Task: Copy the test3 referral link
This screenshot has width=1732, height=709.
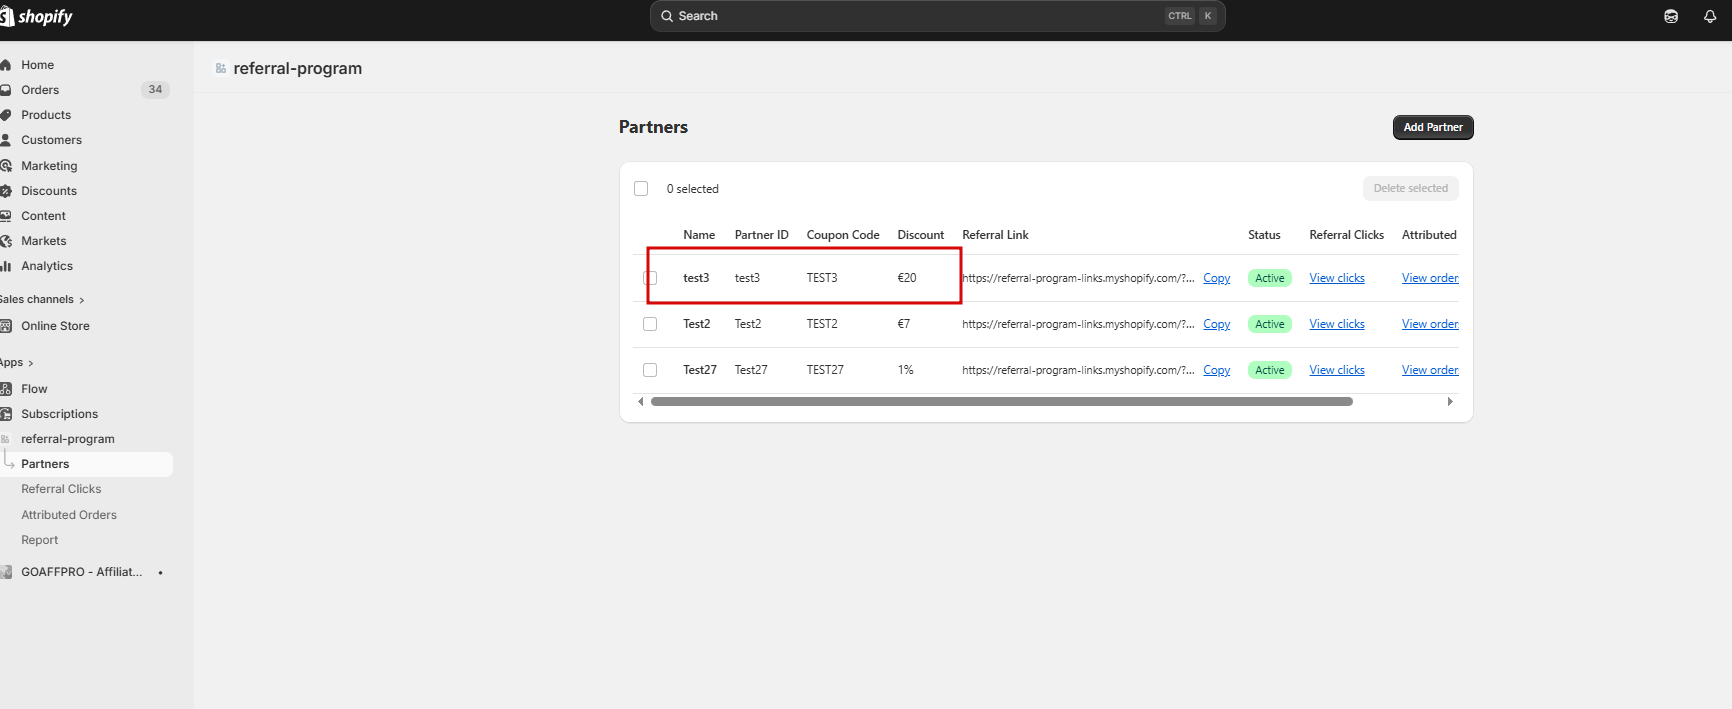Action: pyautogui.click(x=1216, y=278)
